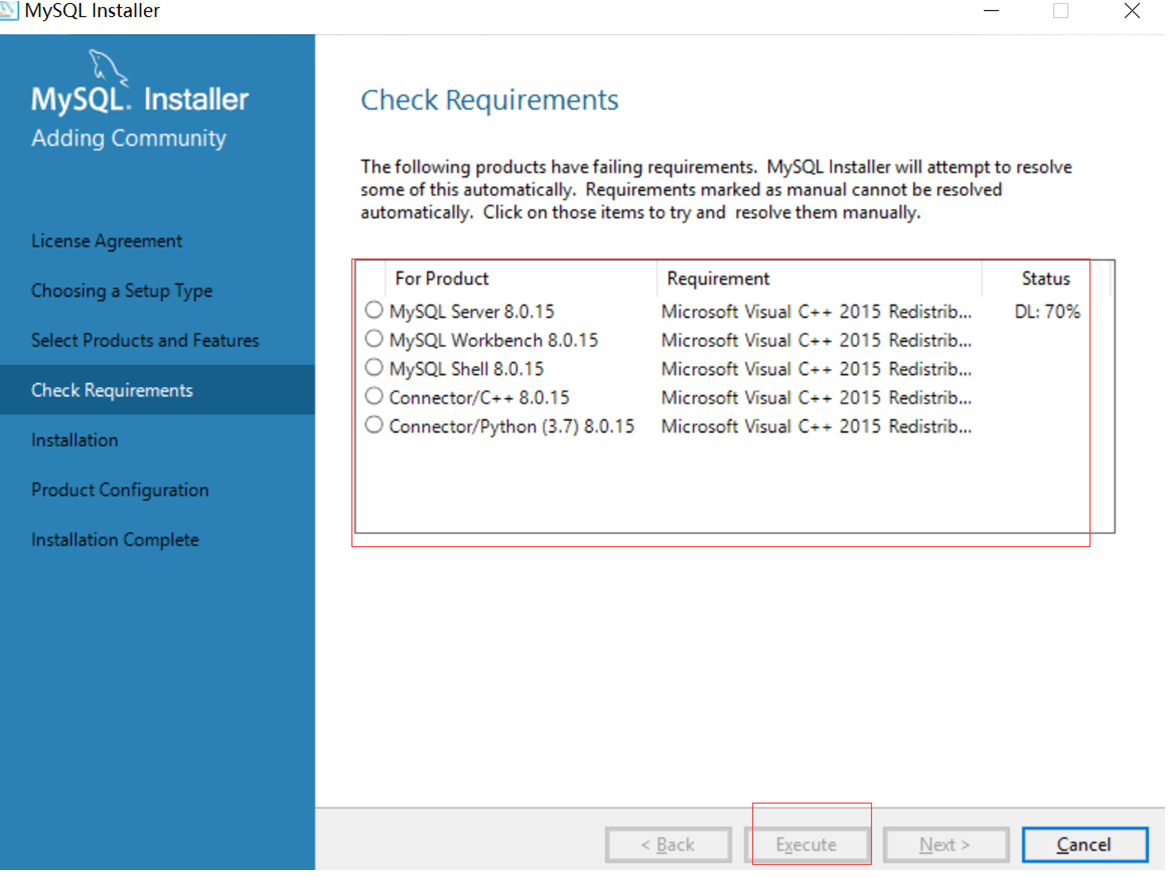Click the Cancel button
1174x878 pixels.
(x=1084, y=845)
